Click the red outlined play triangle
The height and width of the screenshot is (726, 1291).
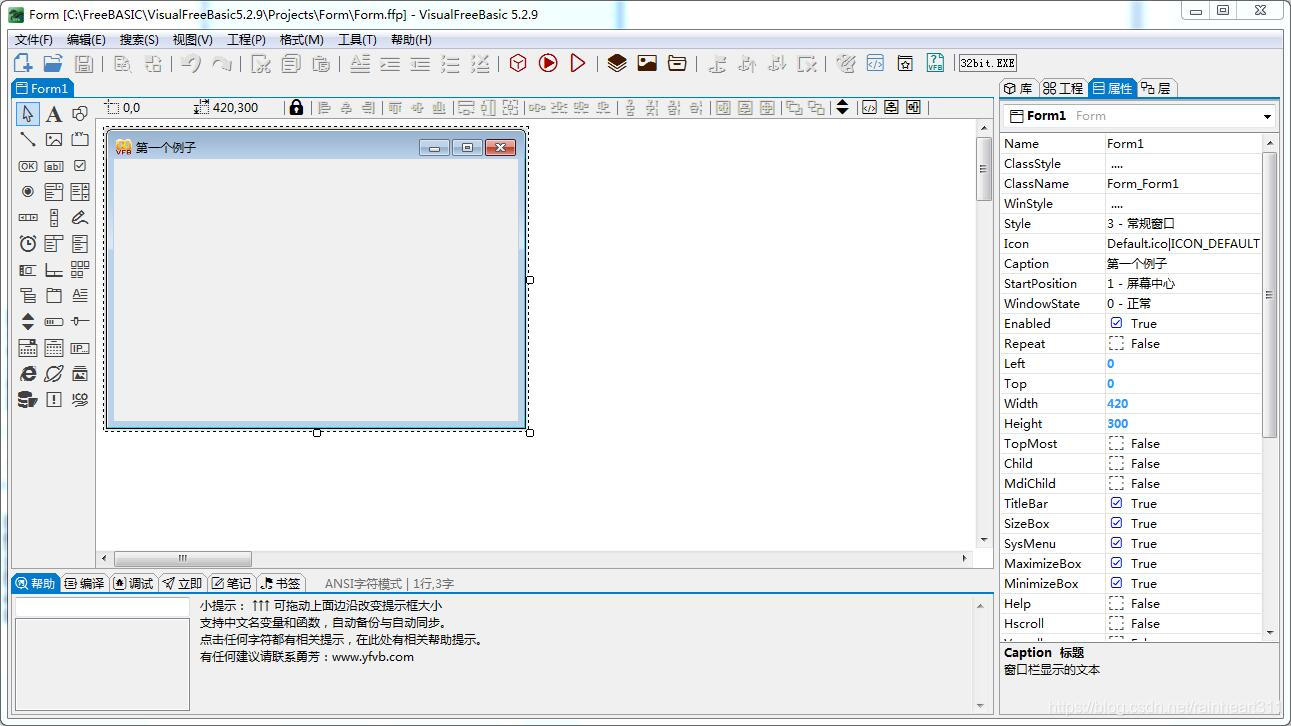pyautogui.click(x=578, y=63)
